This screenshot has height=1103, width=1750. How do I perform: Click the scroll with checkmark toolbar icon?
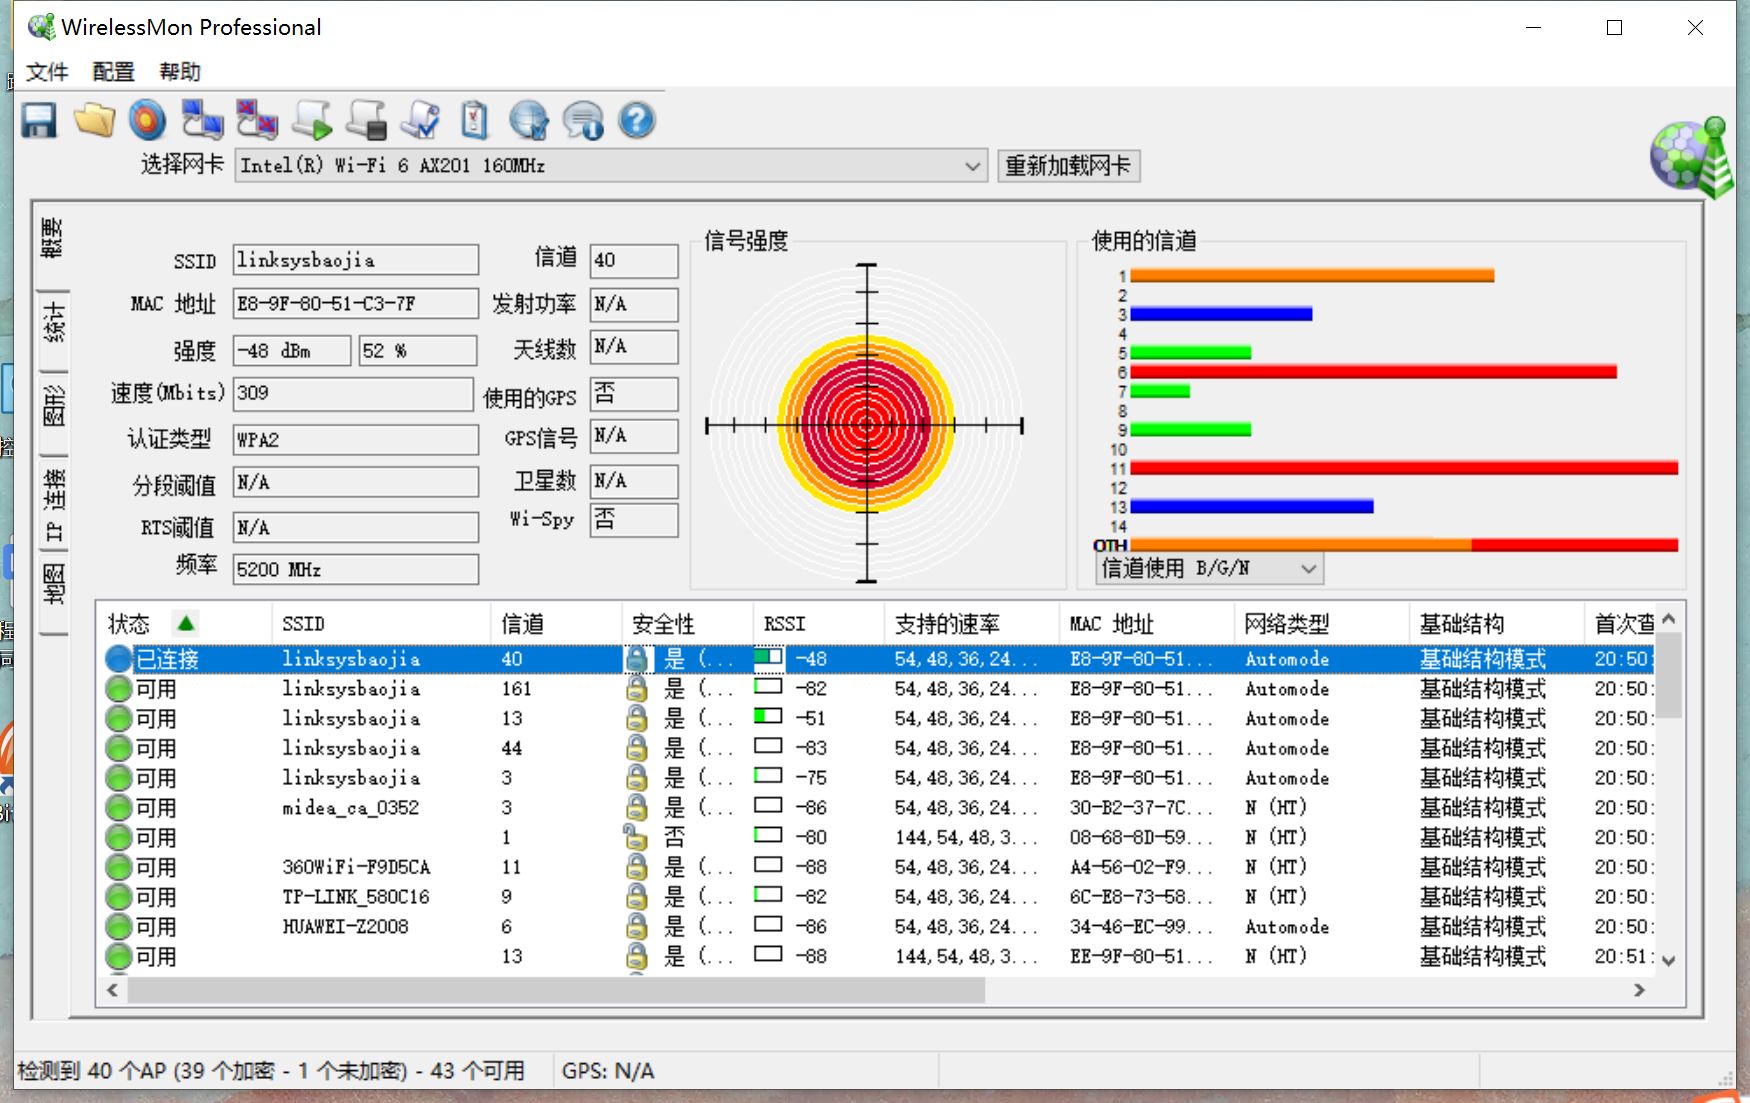[420, 120]
